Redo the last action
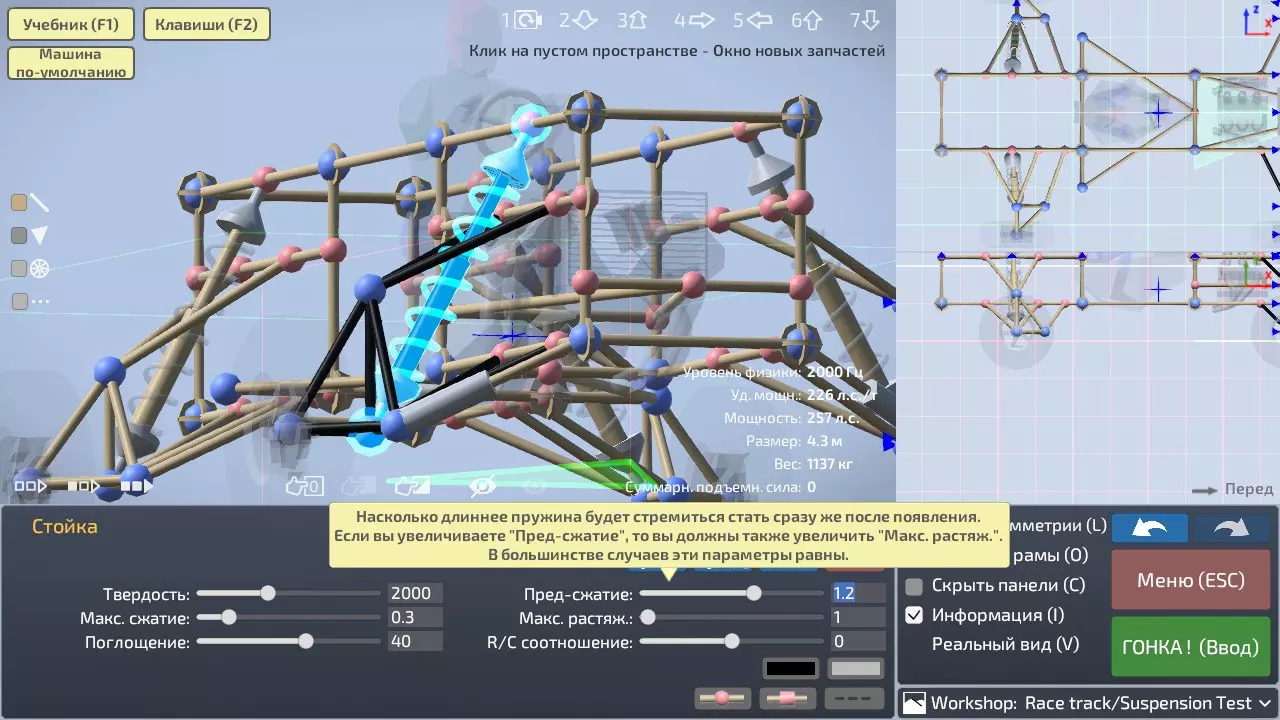Image resolution: width=1280 pixels, height=720 pixels. (x=1233, y=527)
